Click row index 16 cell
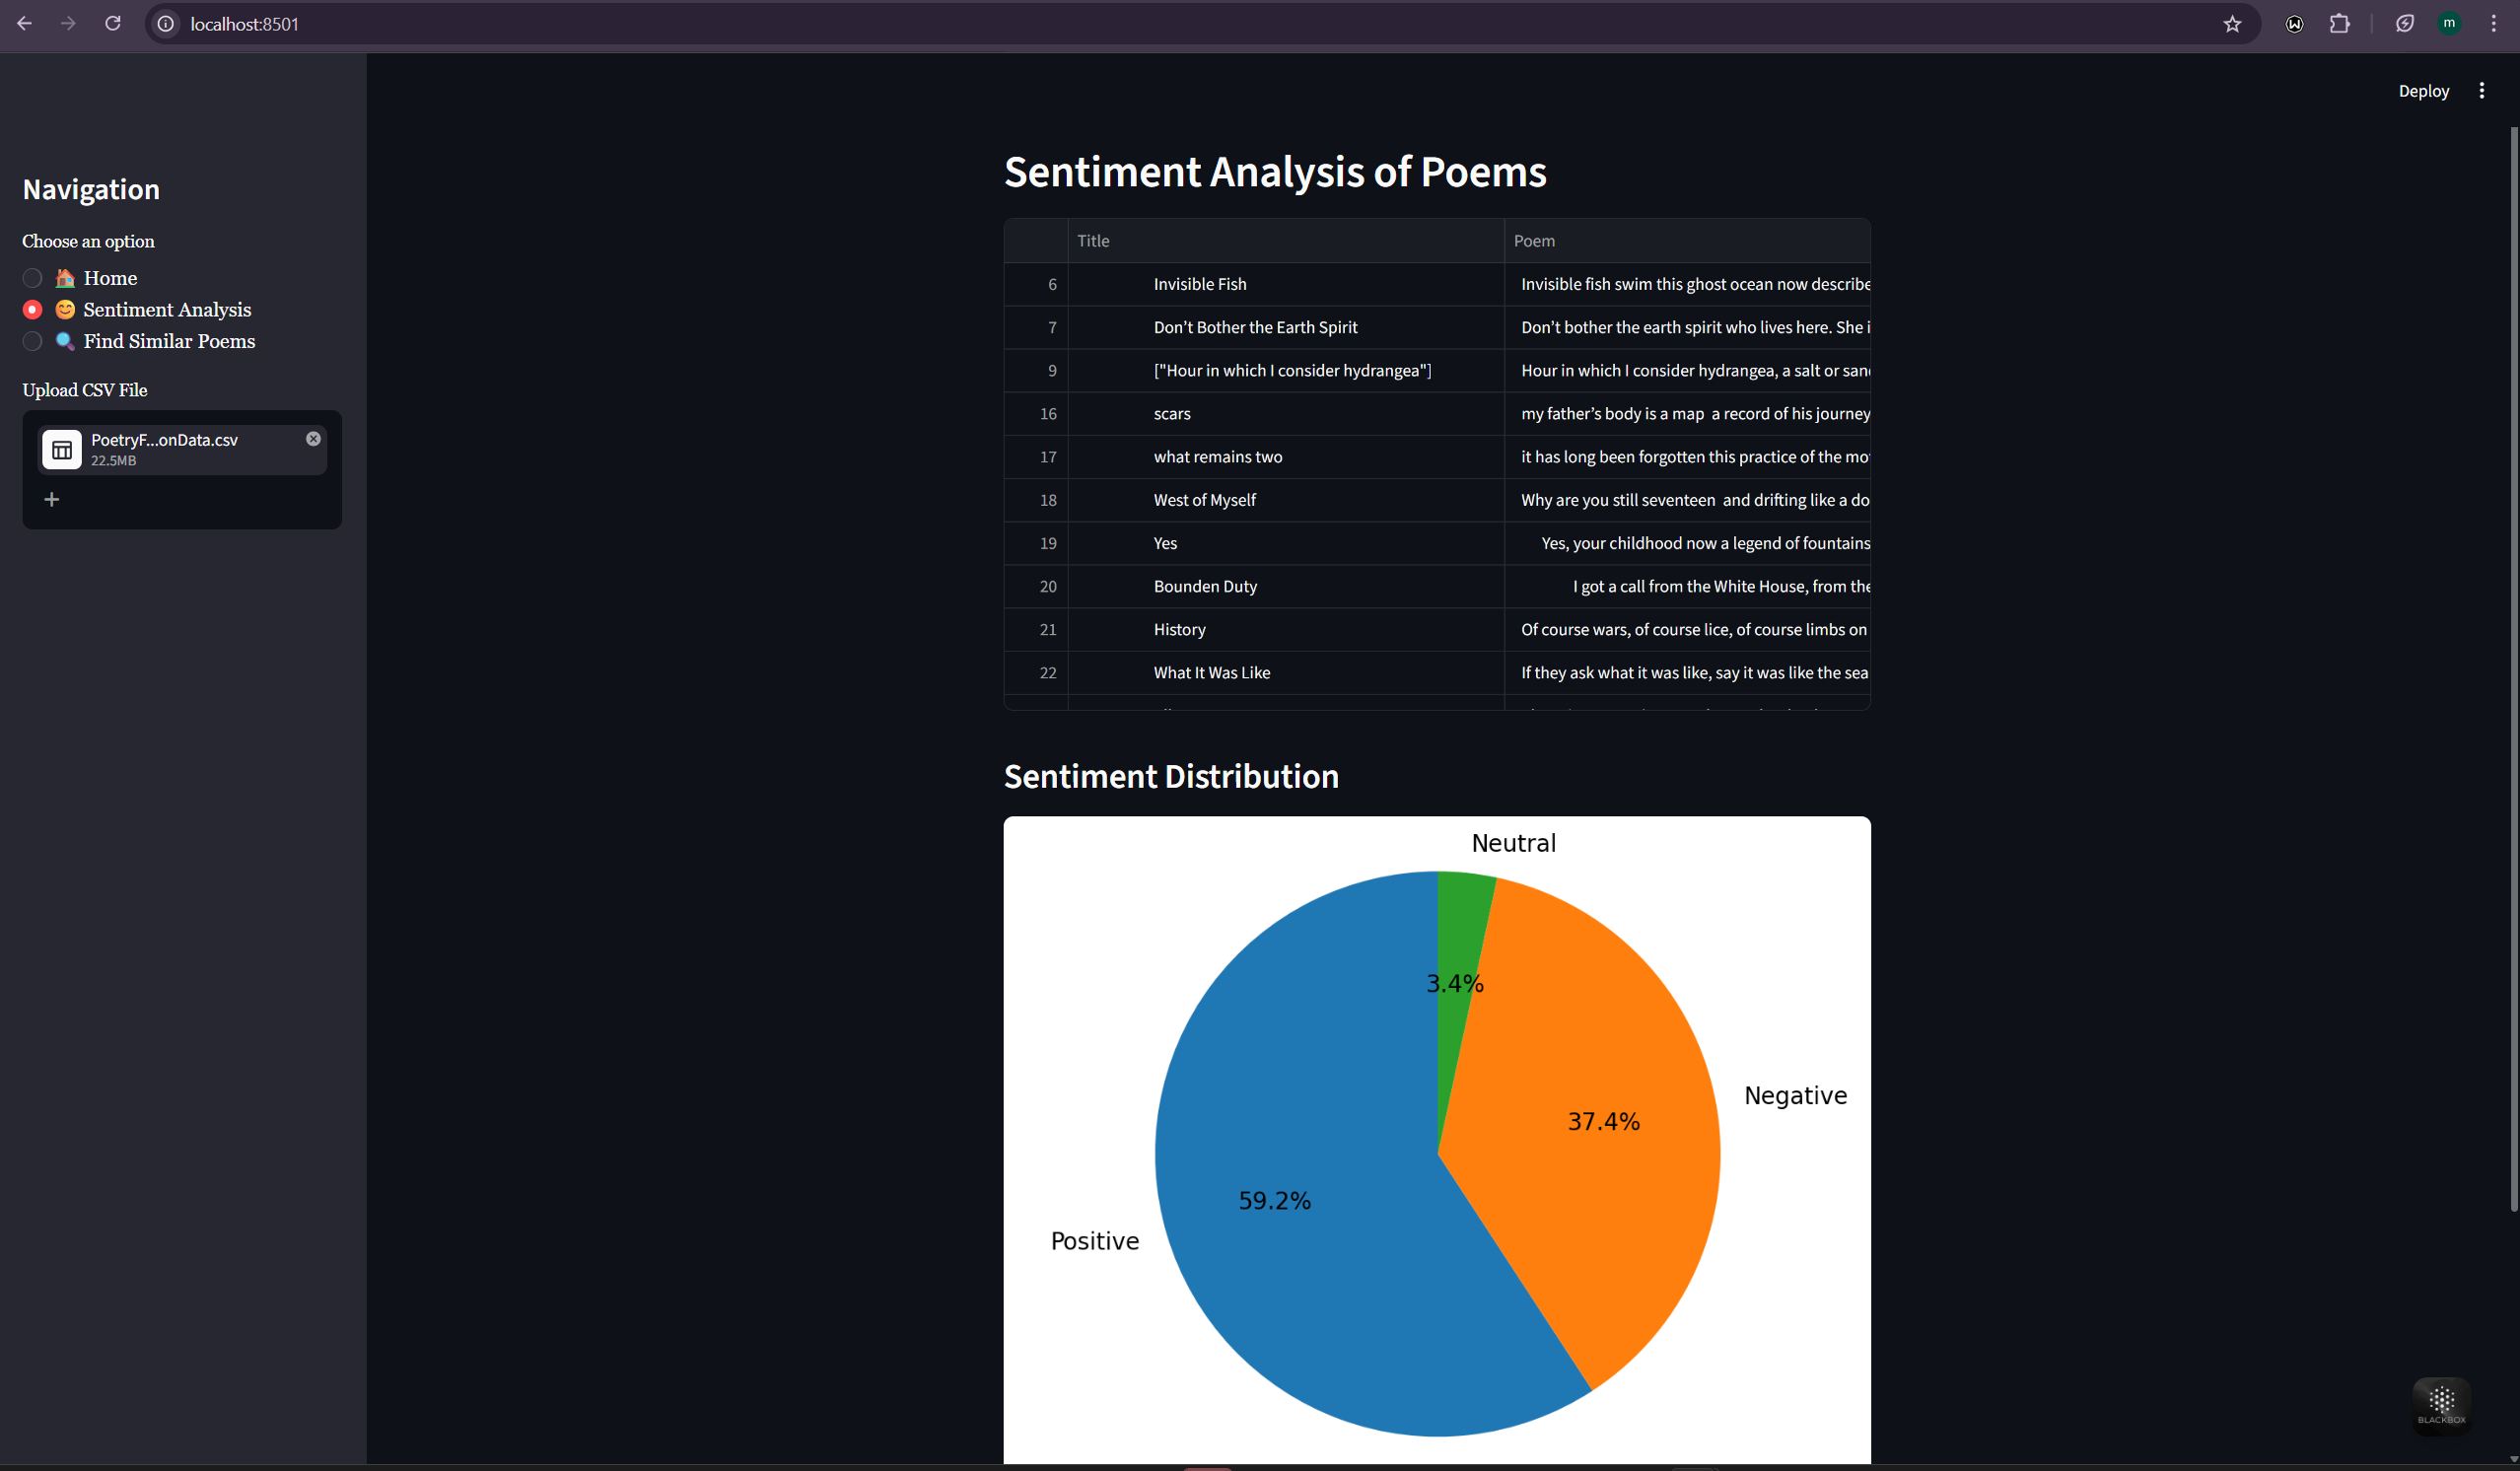This screenshot has height=1471, width=2520. [x=1036, y=413]
